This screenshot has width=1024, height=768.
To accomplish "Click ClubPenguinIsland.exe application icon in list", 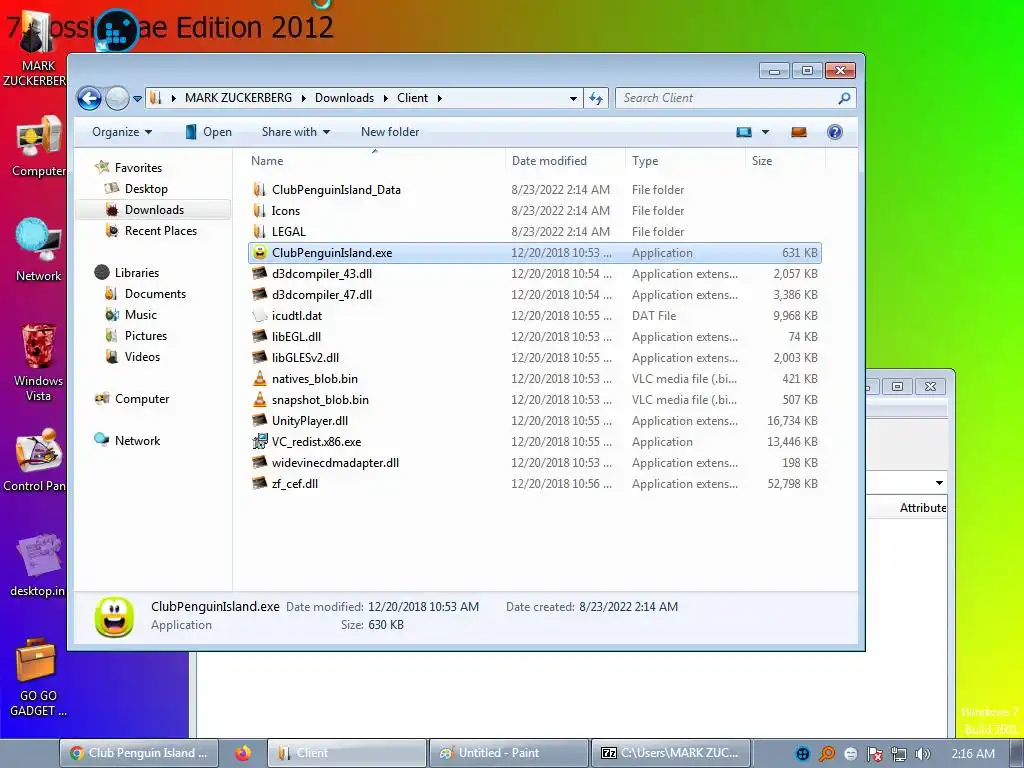I will click(x=259, y=253).
